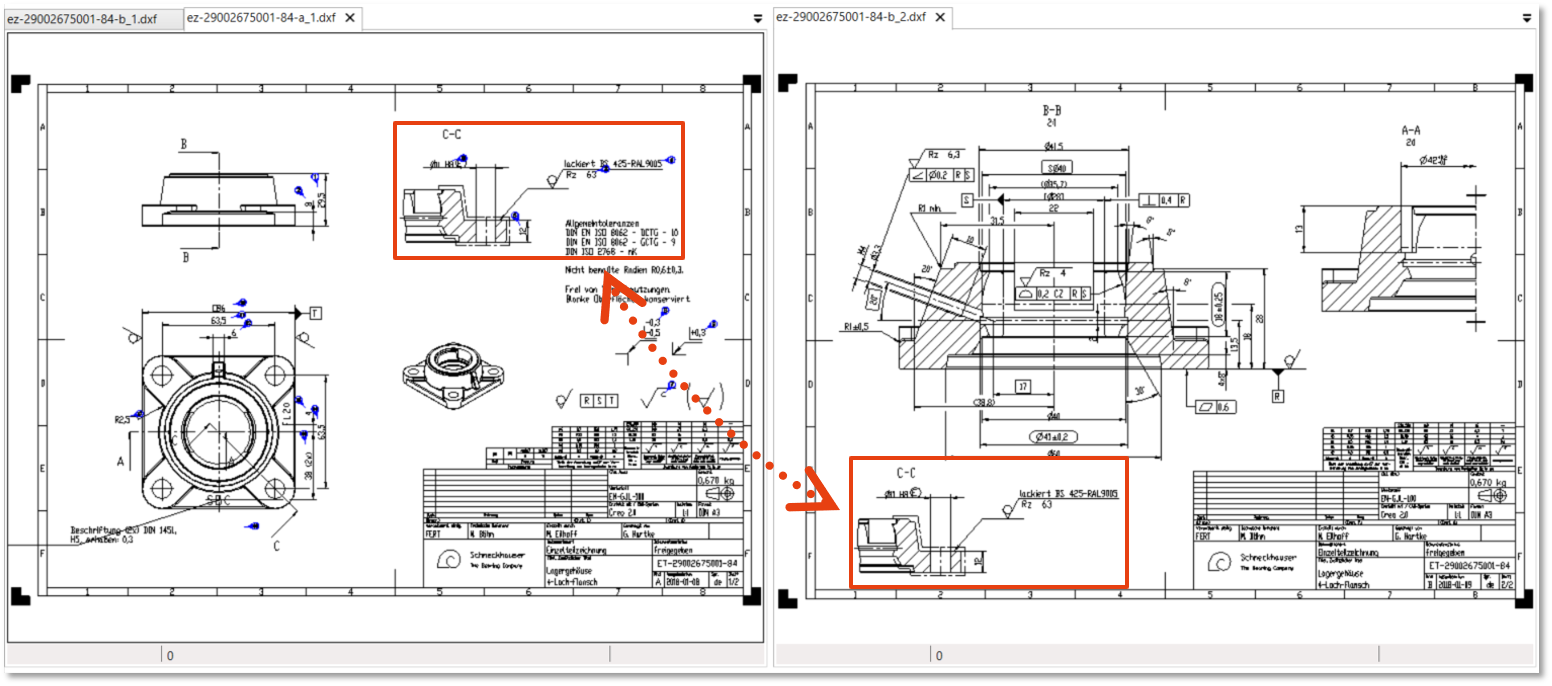This screenshot has width=1552, height=686.
Task: Close the b_2.dxf tab
Action: click(939, 18)
